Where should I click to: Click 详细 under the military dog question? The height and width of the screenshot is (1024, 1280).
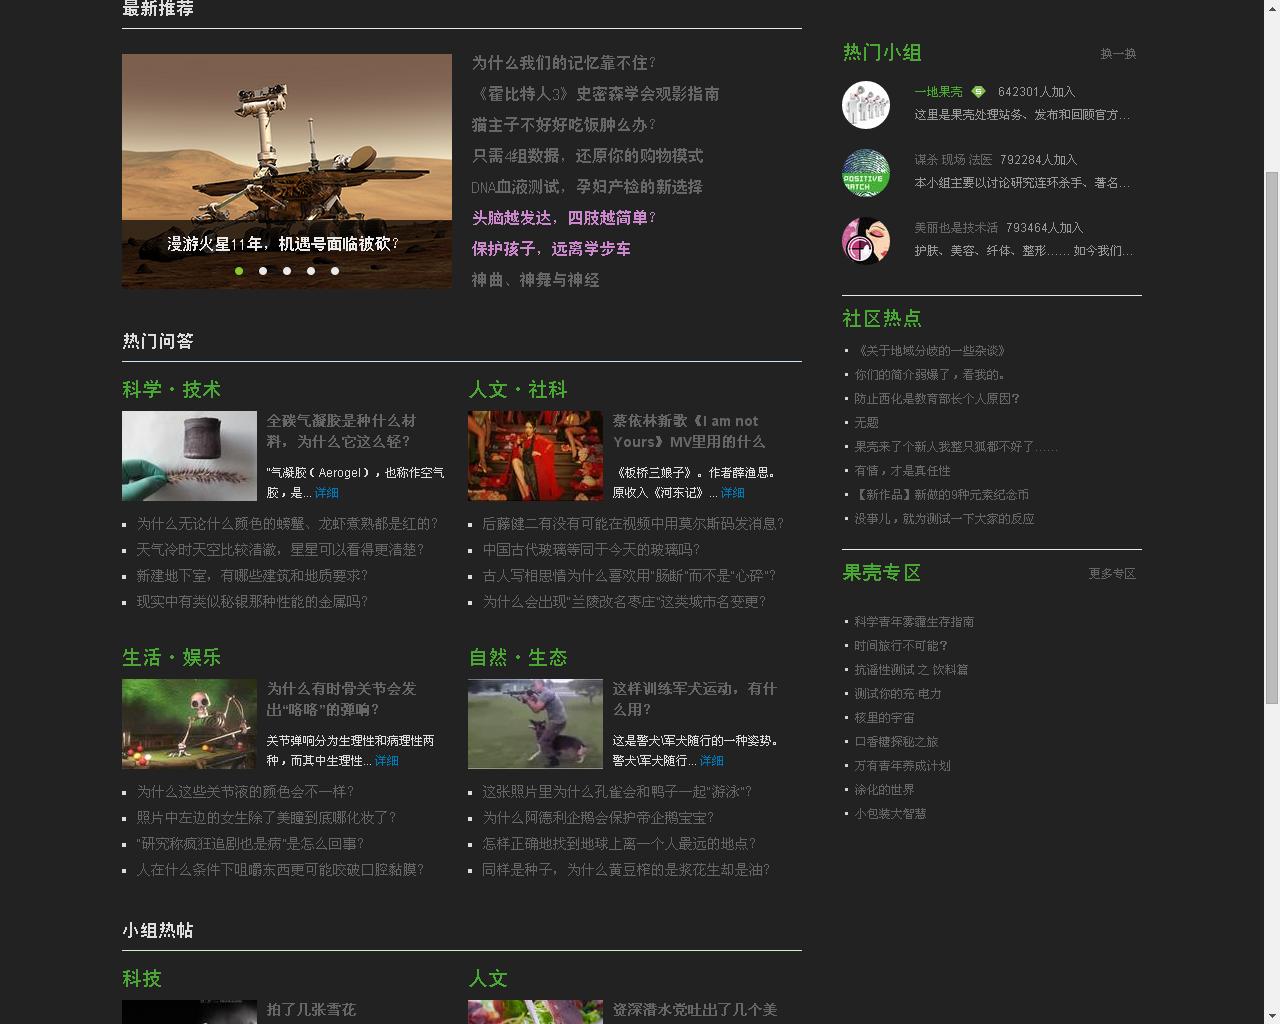tap(712, 761)
